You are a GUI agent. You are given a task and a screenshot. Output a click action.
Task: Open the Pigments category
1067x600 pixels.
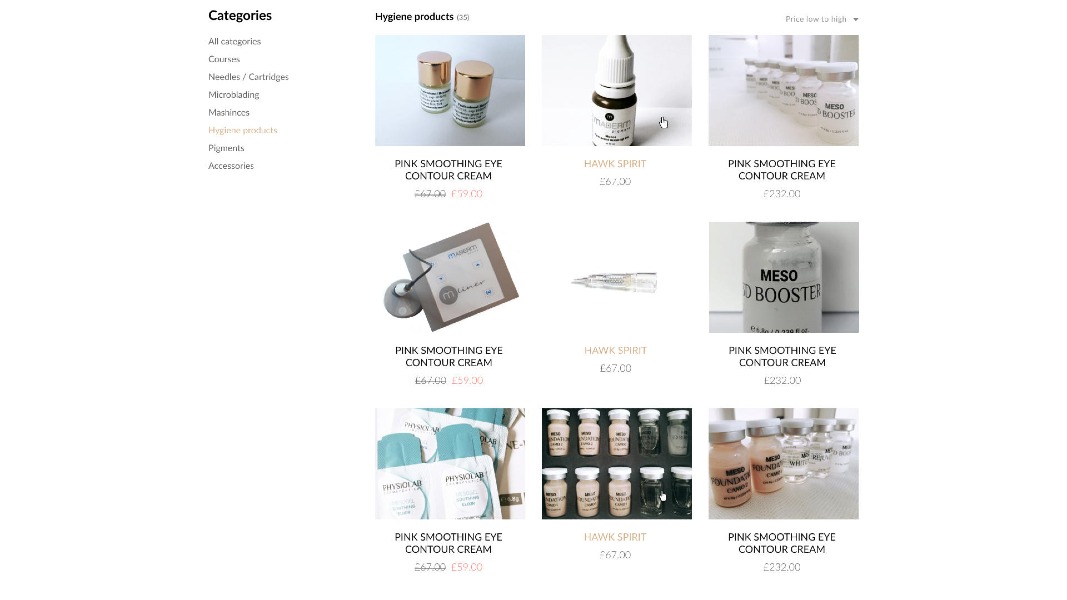[x=226, y=148]
